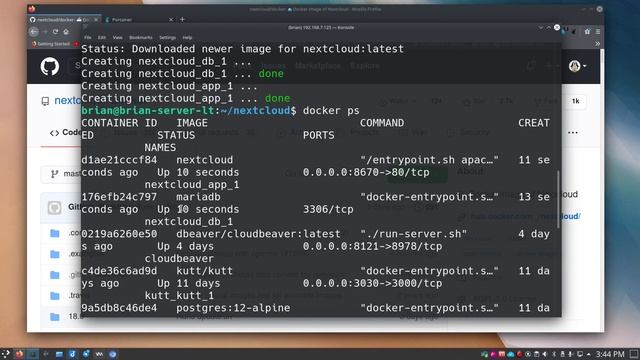Click the 'cloudbeaver' container name
The width and height of the screenshot is (640, 360).
pos(179,258)
